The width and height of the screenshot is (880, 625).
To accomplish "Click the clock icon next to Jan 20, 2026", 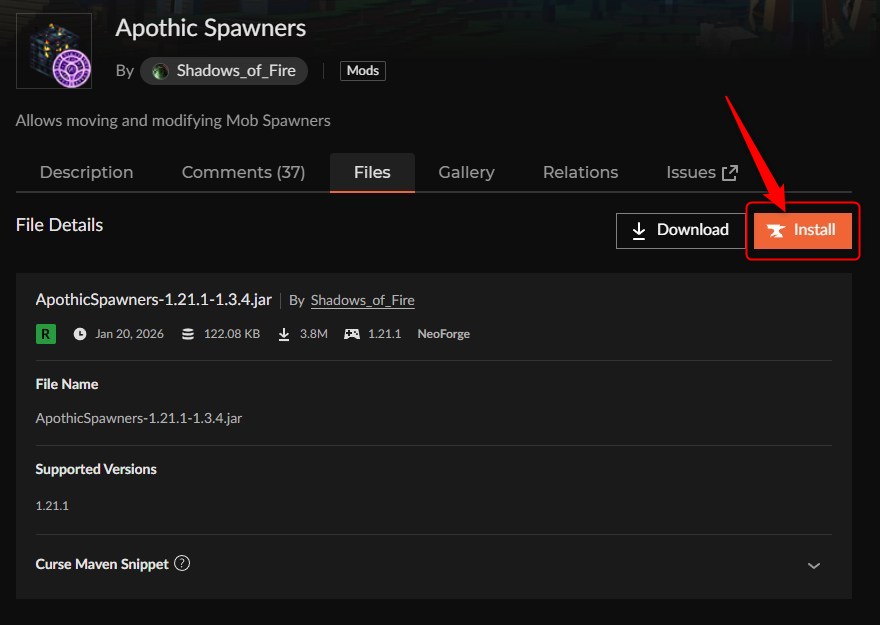I will click(x=80, y=334).
